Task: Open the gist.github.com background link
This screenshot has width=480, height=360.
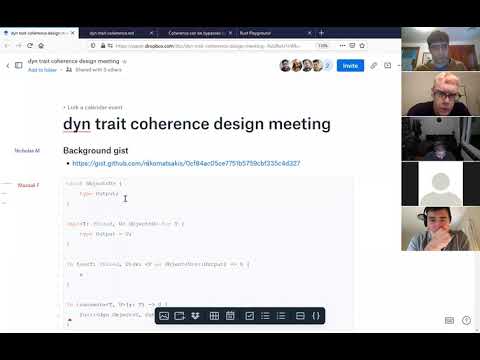Action: [186, 163]
